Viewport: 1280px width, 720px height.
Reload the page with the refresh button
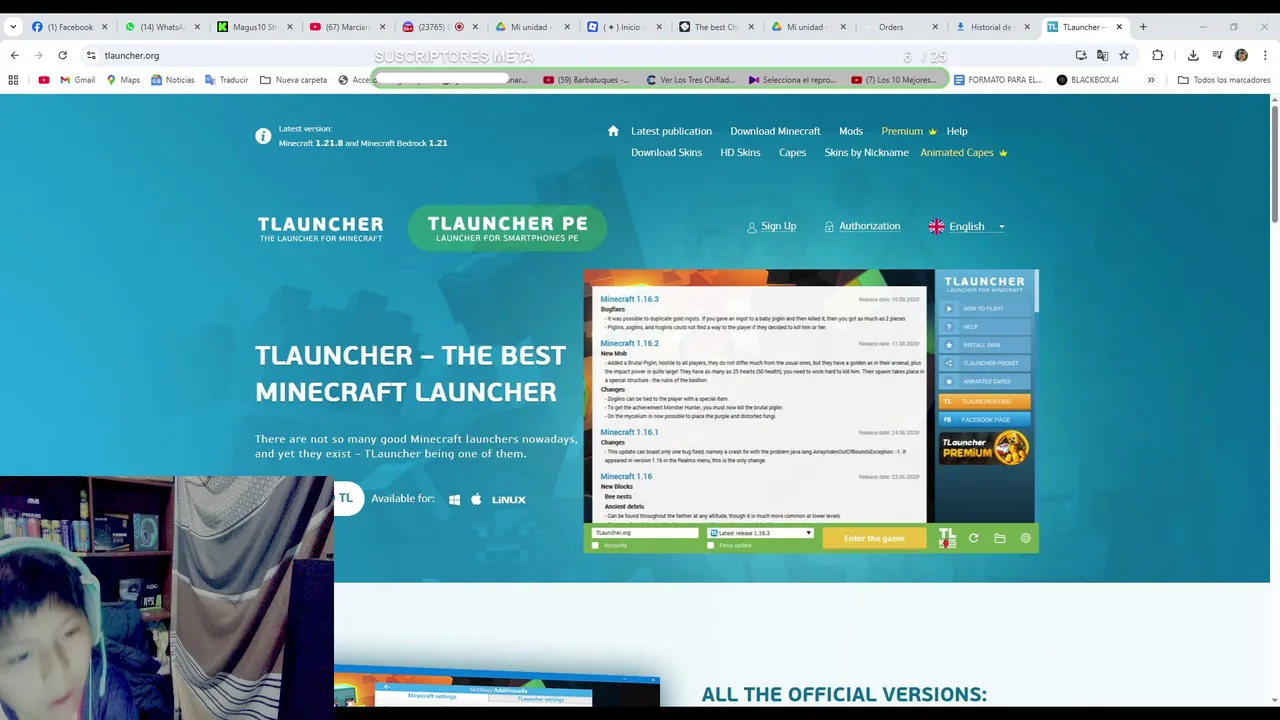pyautogui.click(x=62, y=55)
